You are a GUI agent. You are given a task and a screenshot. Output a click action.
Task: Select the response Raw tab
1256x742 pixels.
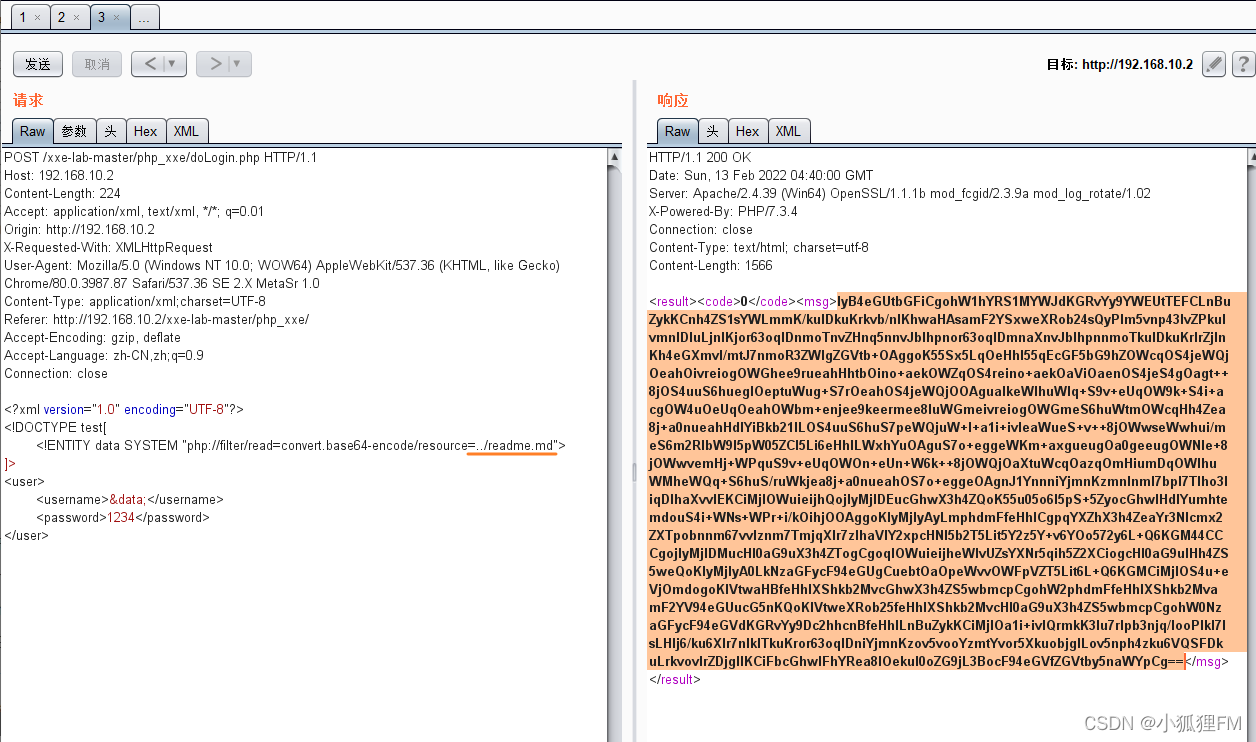point(678,131)
